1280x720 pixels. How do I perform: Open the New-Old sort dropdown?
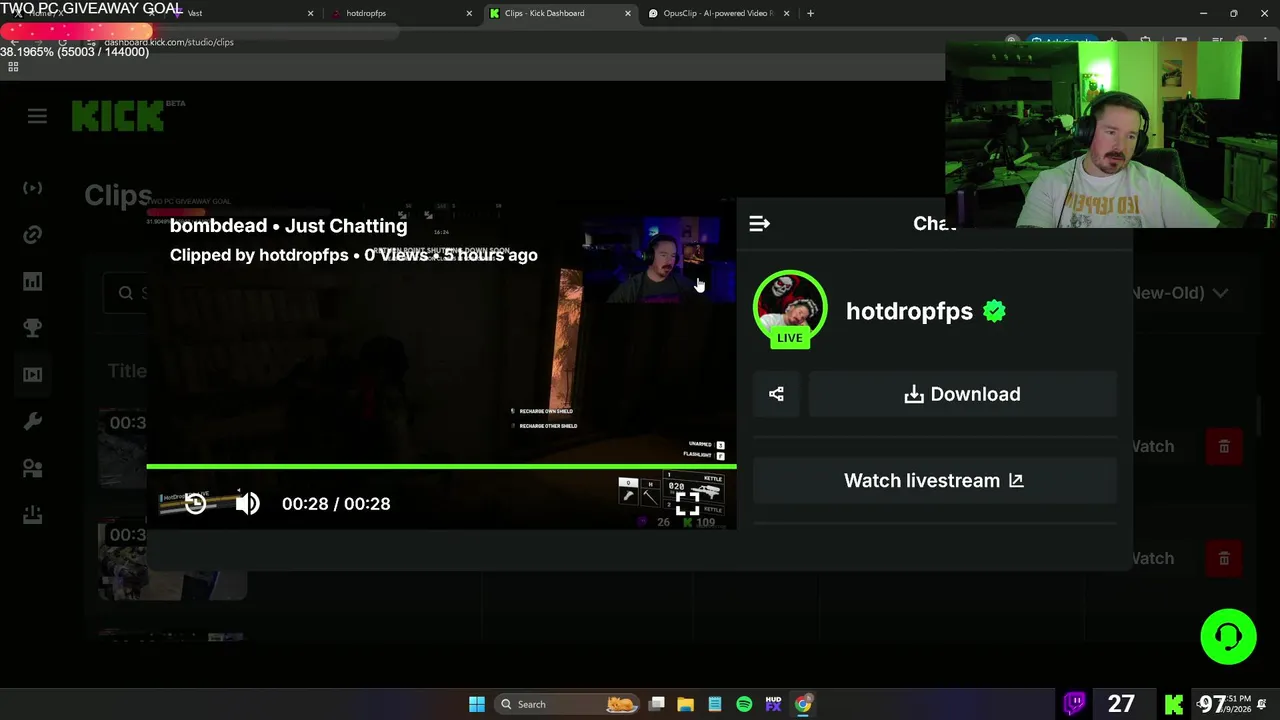click(1180, 293)
